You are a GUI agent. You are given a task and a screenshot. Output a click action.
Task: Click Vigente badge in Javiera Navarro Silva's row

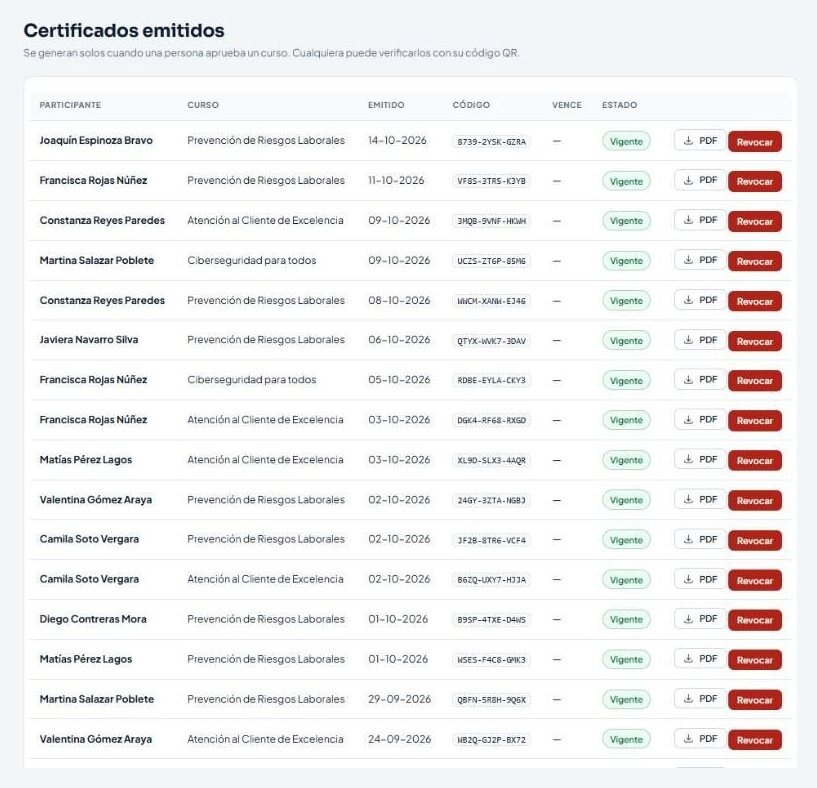(x=626, y=341)
